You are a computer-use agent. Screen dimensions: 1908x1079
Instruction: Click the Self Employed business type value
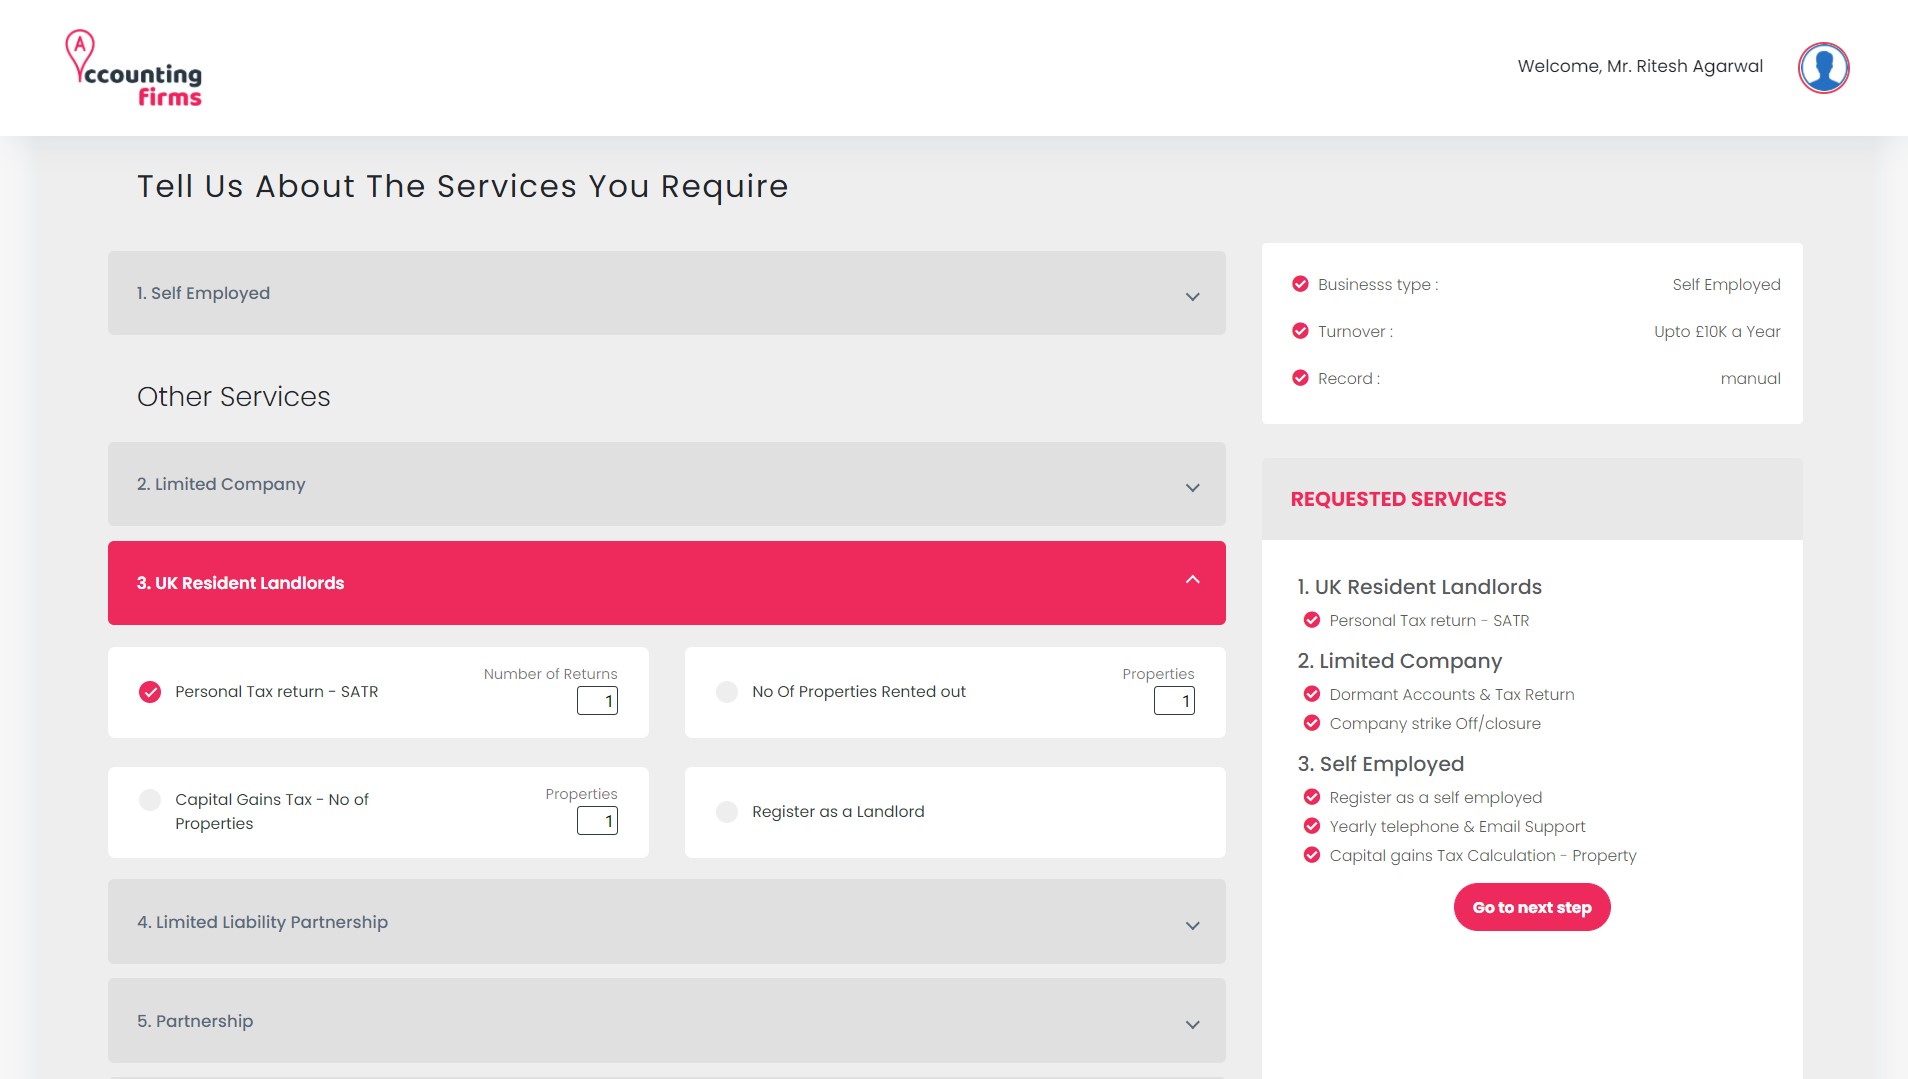pos(1726,284)
